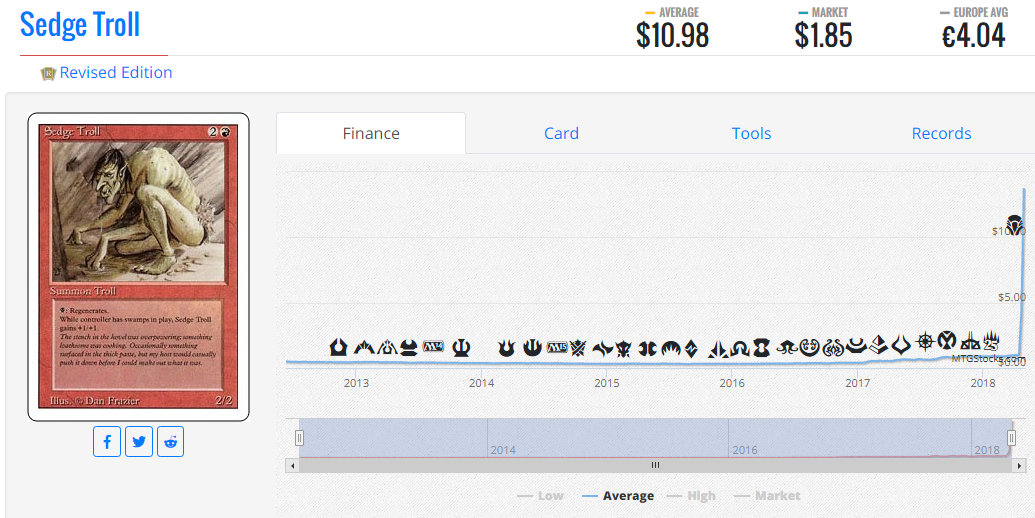The height and width of the screenshot is (518, 1035).
Task: Click the Dragons of Tarkir dragon-head symbol
Action: (x=624, y=348)
